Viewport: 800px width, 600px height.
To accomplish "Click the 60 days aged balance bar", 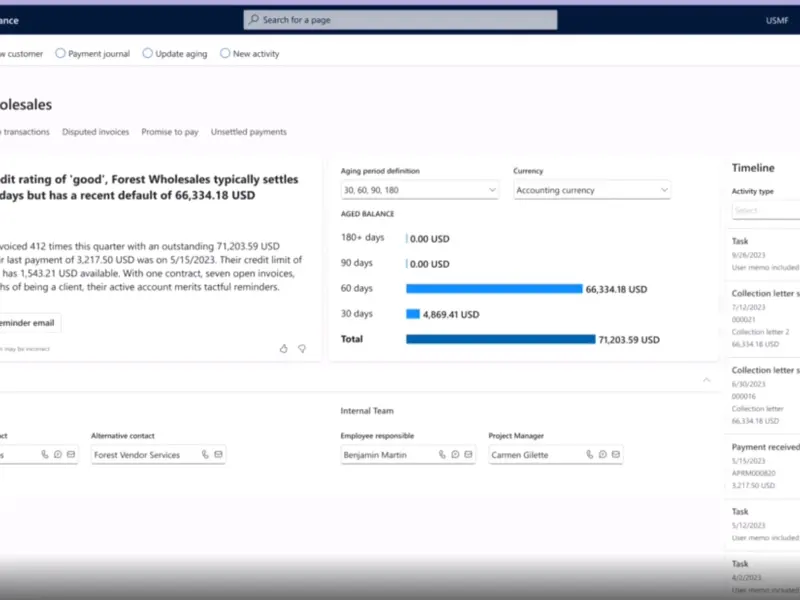I will [494, 289].
